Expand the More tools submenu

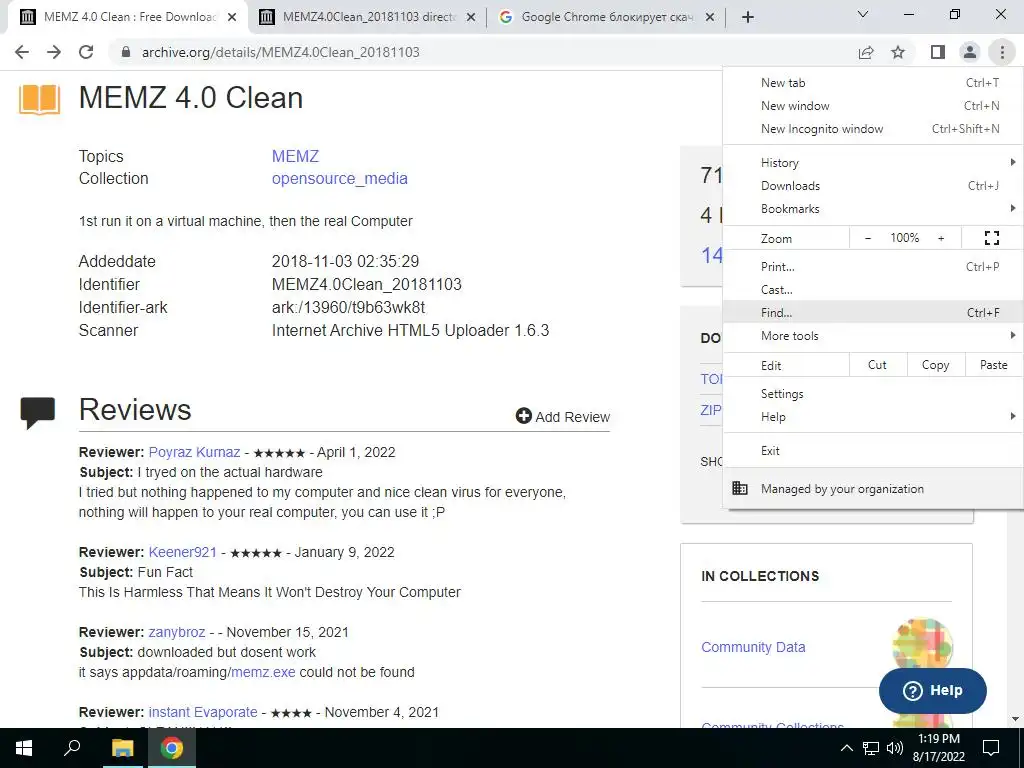tap(873, 336)
